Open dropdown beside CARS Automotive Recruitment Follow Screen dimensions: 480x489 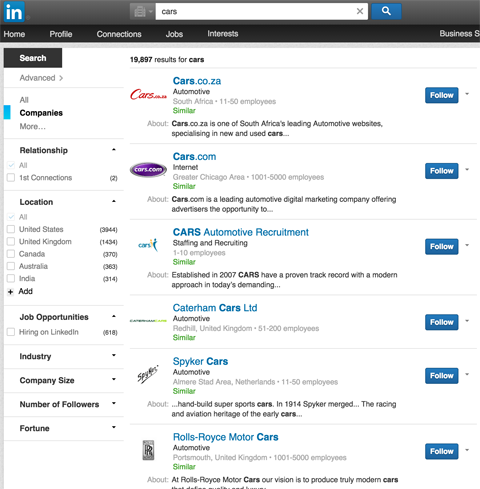[467, 246]
